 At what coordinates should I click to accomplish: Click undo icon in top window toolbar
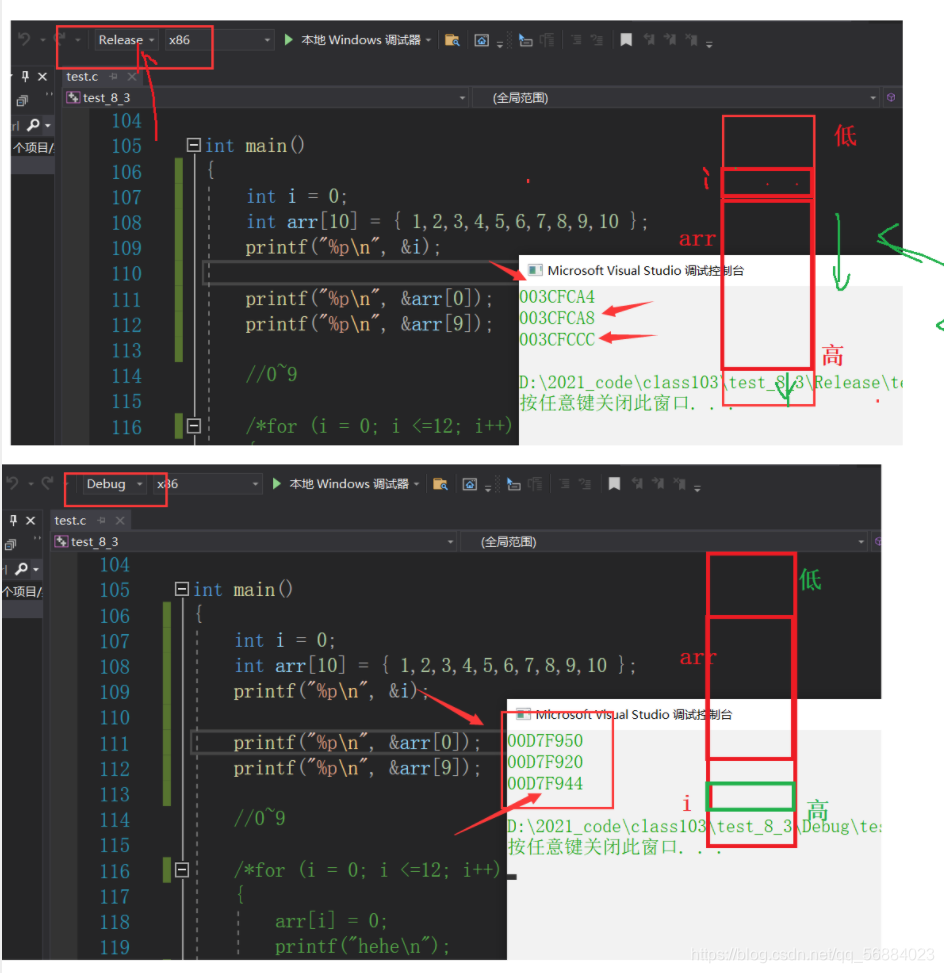point(25,39)
